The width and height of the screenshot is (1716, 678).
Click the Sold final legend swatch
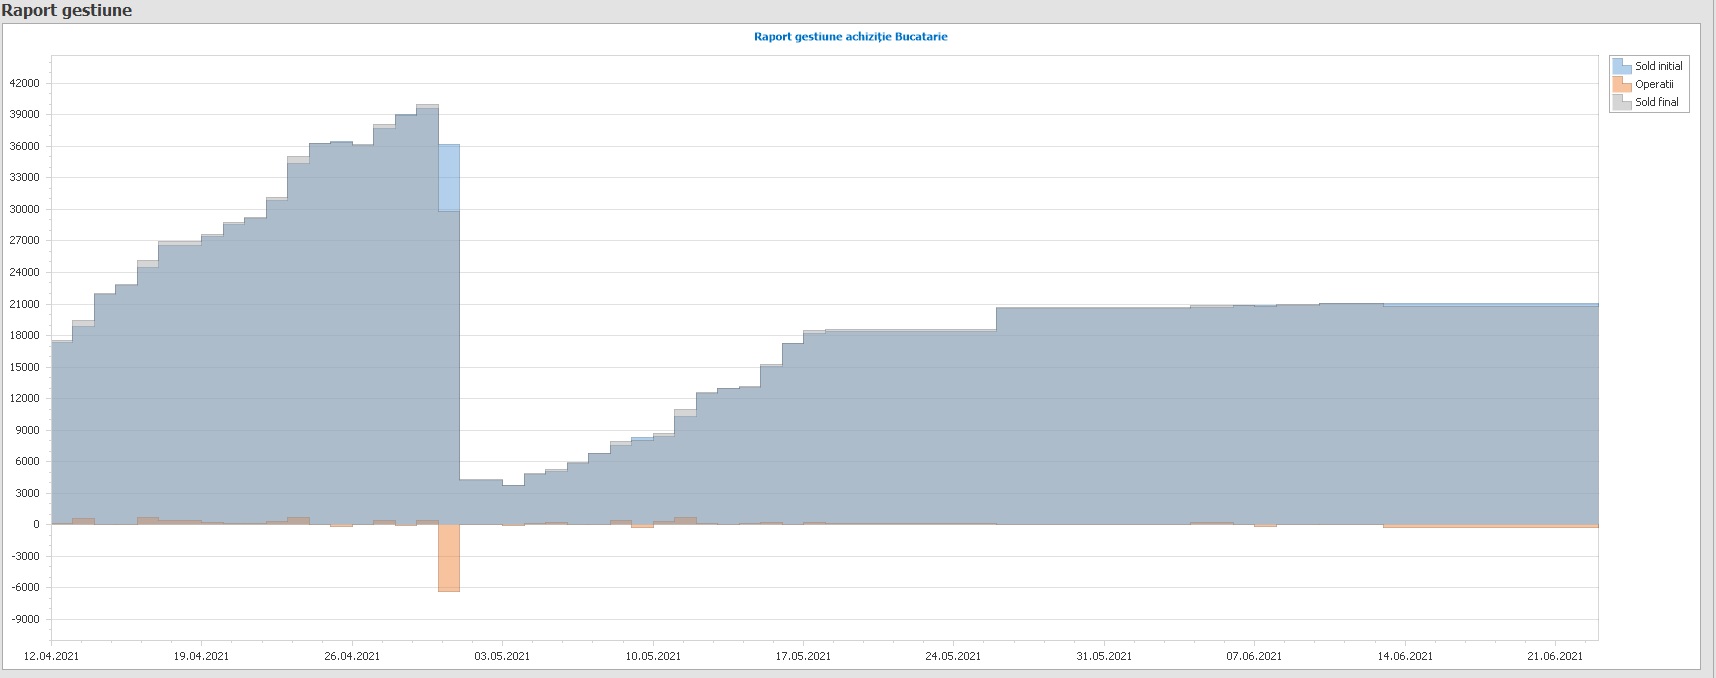[x=1621, y=102]
